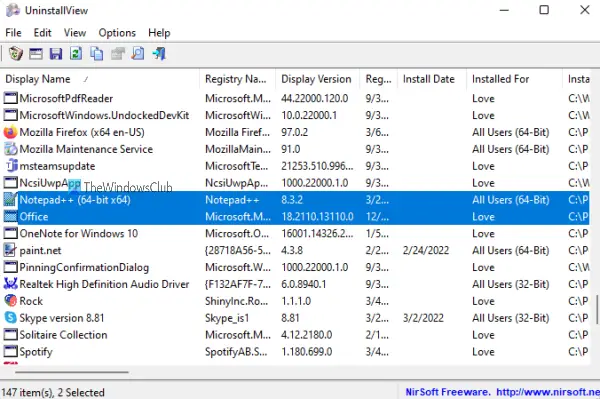Image resolution: width=600 pixels, height=399 pixels.
Task: Click the Rock app icon
Action: pyautogui.click(x=11, y=301)
